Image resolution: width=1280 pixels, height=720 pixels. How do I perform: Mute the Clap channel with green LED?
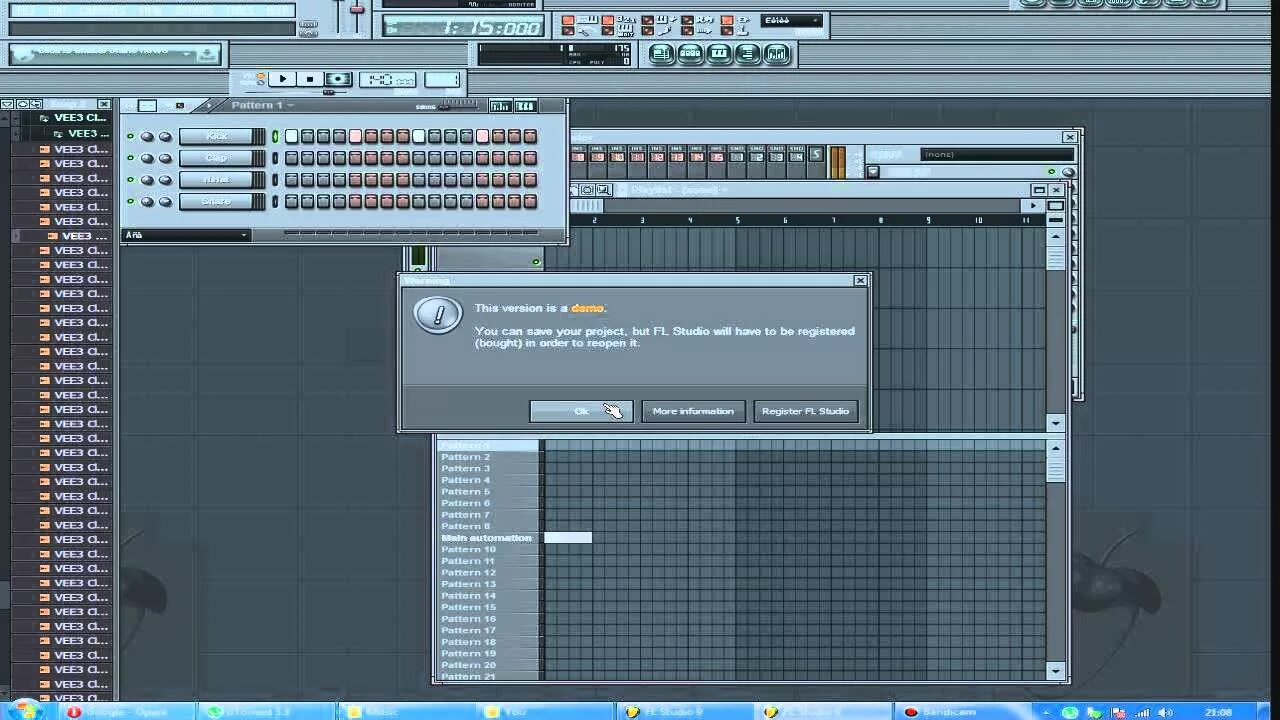pos(130,159)
